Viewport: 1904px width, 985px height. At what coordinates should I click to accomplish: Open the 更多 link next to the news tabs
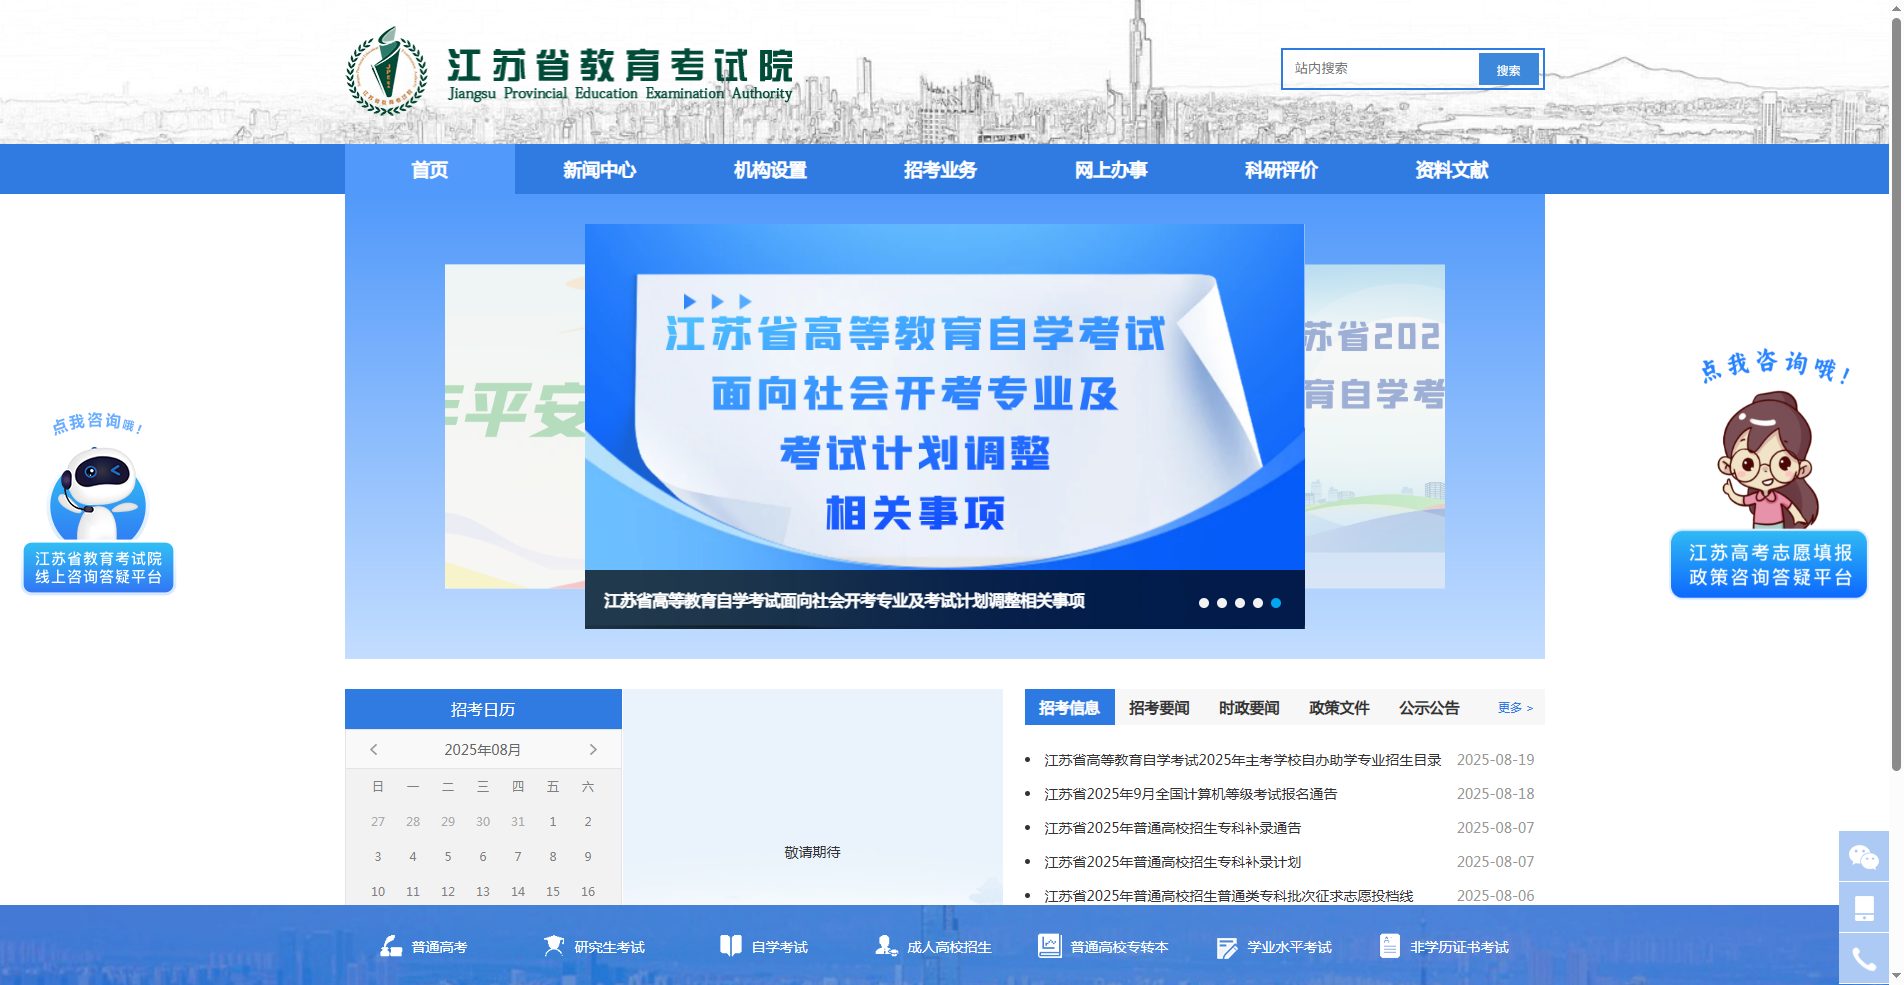coord(1512,708)
